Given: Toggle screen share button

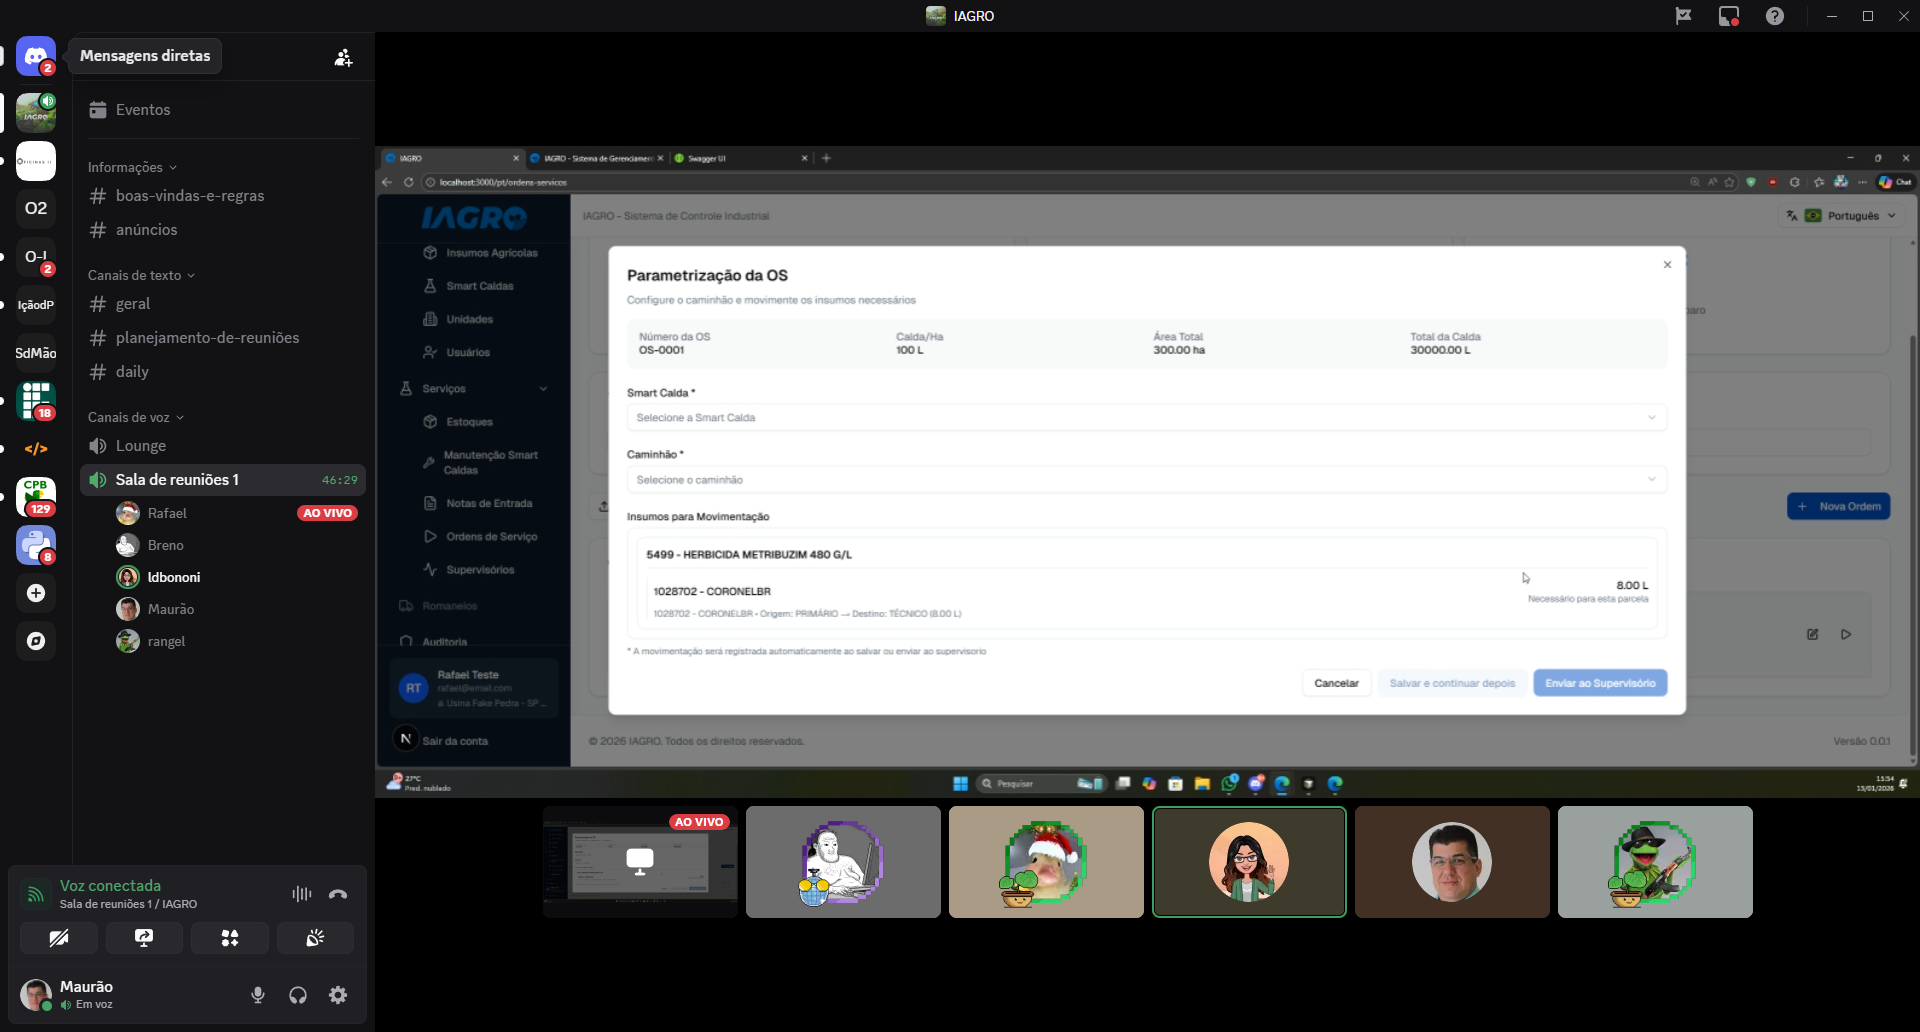Looking at the screenshot, I should (x=144, y=938).
